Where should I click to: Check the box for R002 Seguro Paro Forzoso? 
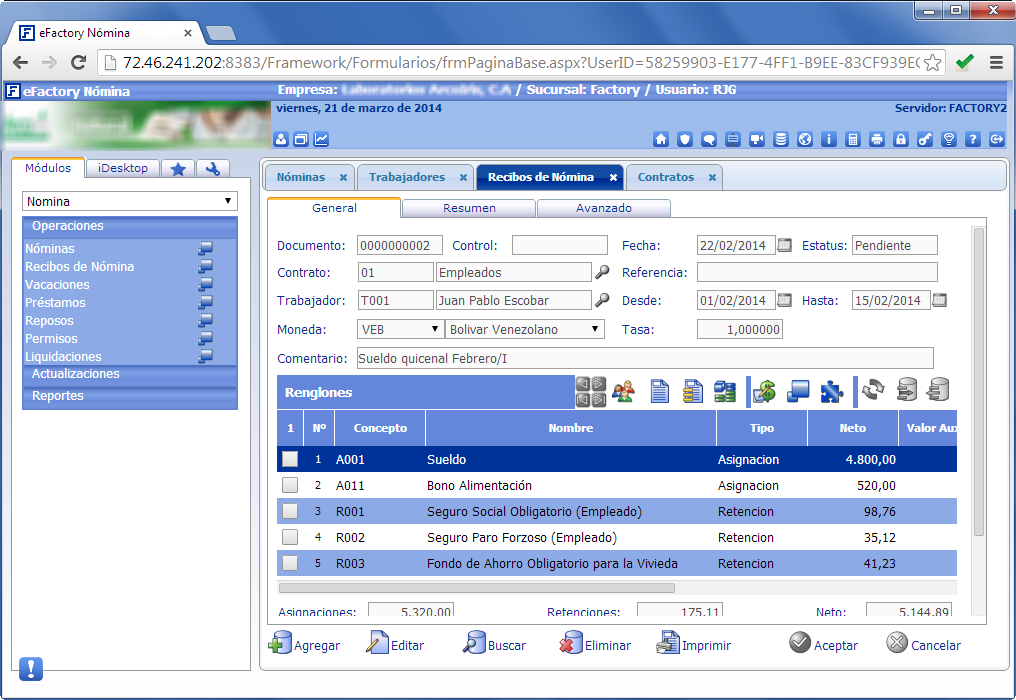click(x=290, y=537)
